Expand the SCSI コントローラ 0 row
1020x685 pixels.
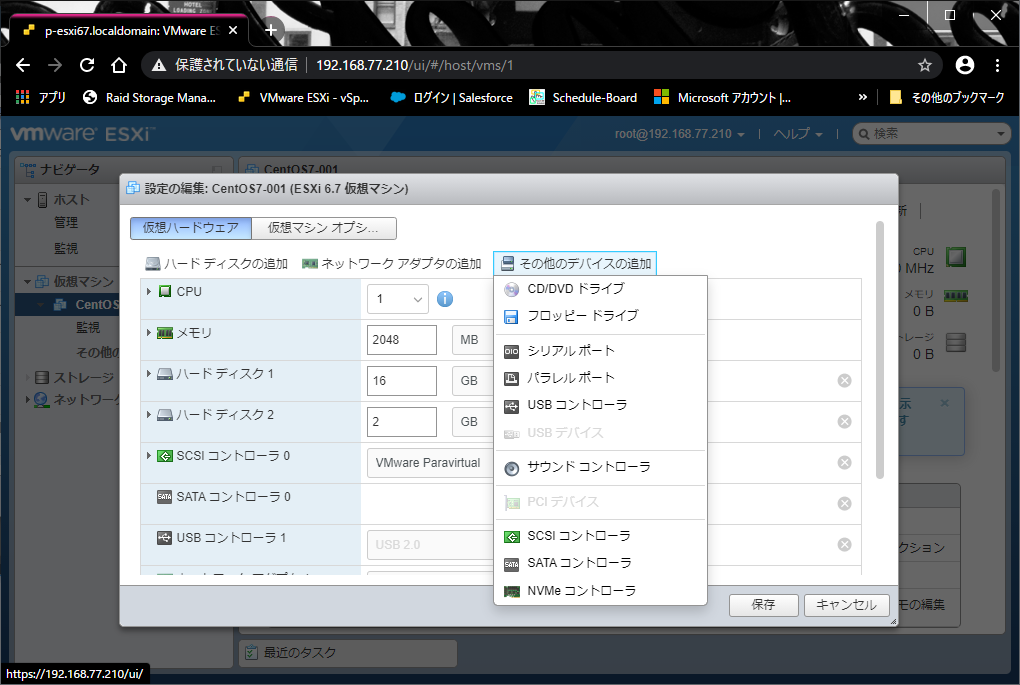(149, 455)
